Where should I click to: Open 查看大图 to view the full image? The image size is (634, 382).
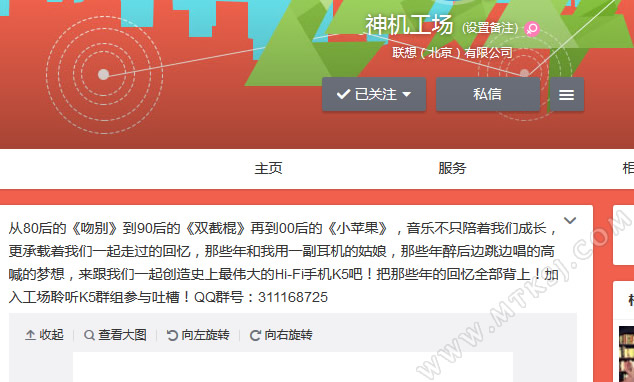coord(115,335)
